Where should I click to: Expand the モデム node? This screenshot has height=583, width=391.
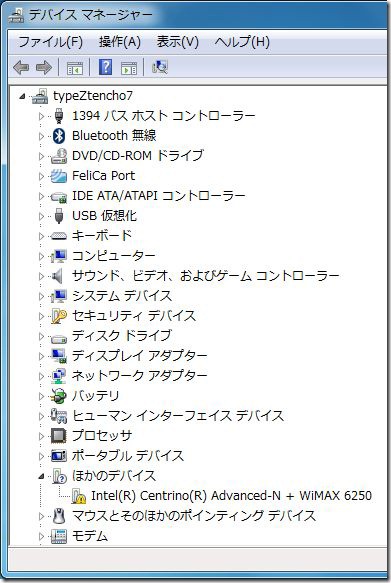41,536
